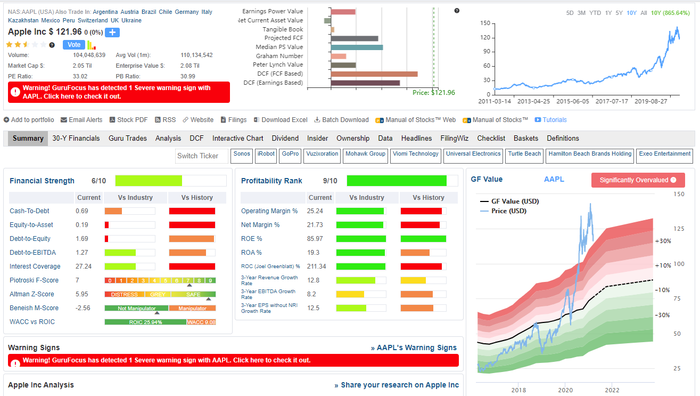This screenshot has width=700, height=396.
Task: Click the blue plus button next to Apple price
Action: coord(112,32)
